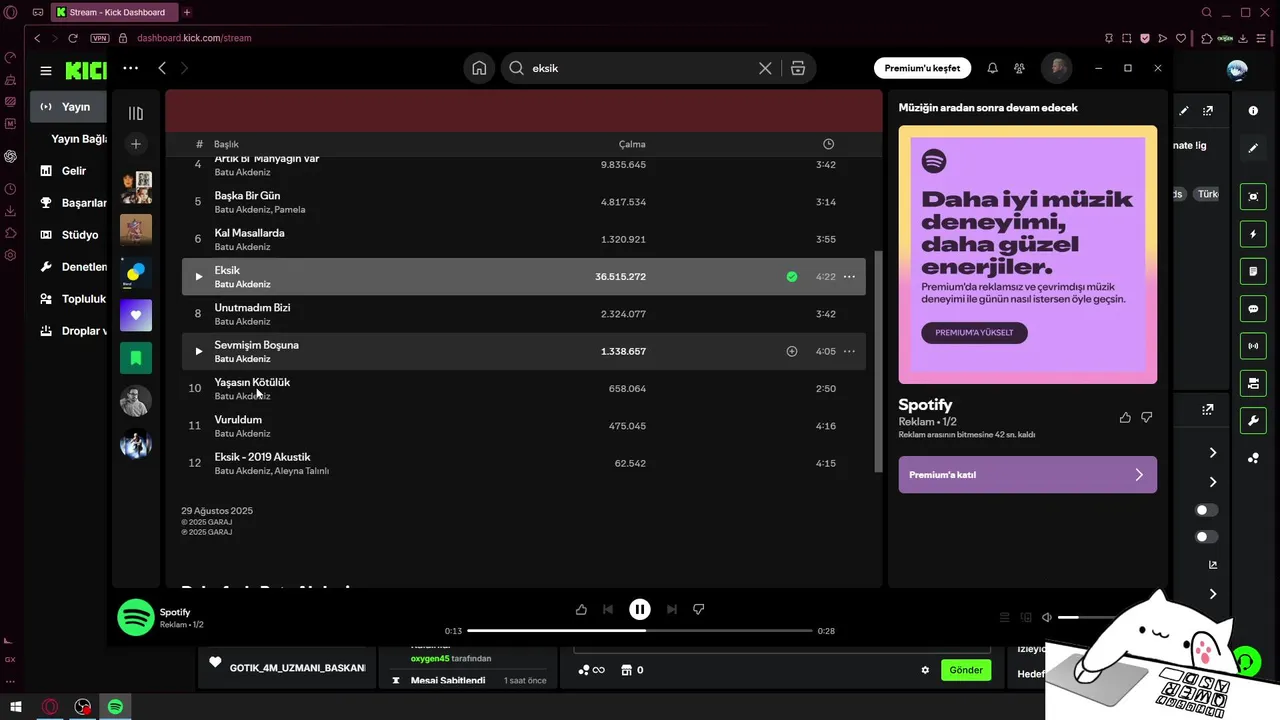This screenshot has width=1280, height=720.
Task: Mute Spotify with speaker icon
Action: pyautogui.click(x=1047, y=618)
